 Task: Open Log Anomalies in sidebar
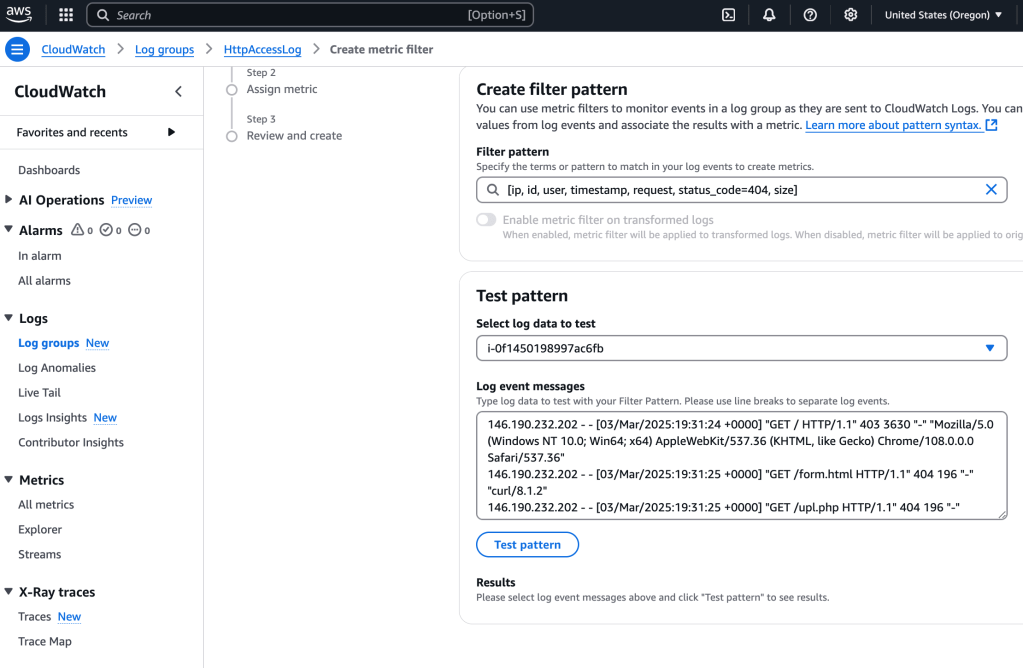click(x=57, y=368)
